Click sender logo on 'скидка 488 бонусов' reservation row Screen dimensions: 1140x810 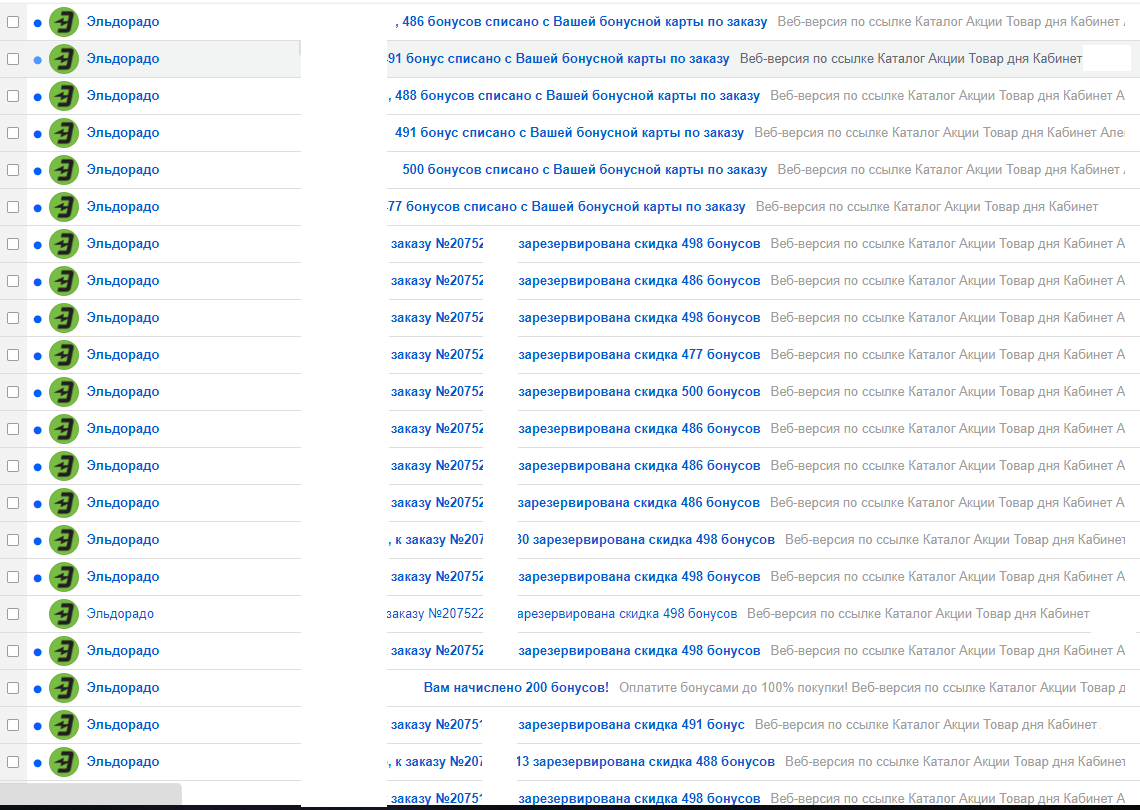tap(64, 762)
